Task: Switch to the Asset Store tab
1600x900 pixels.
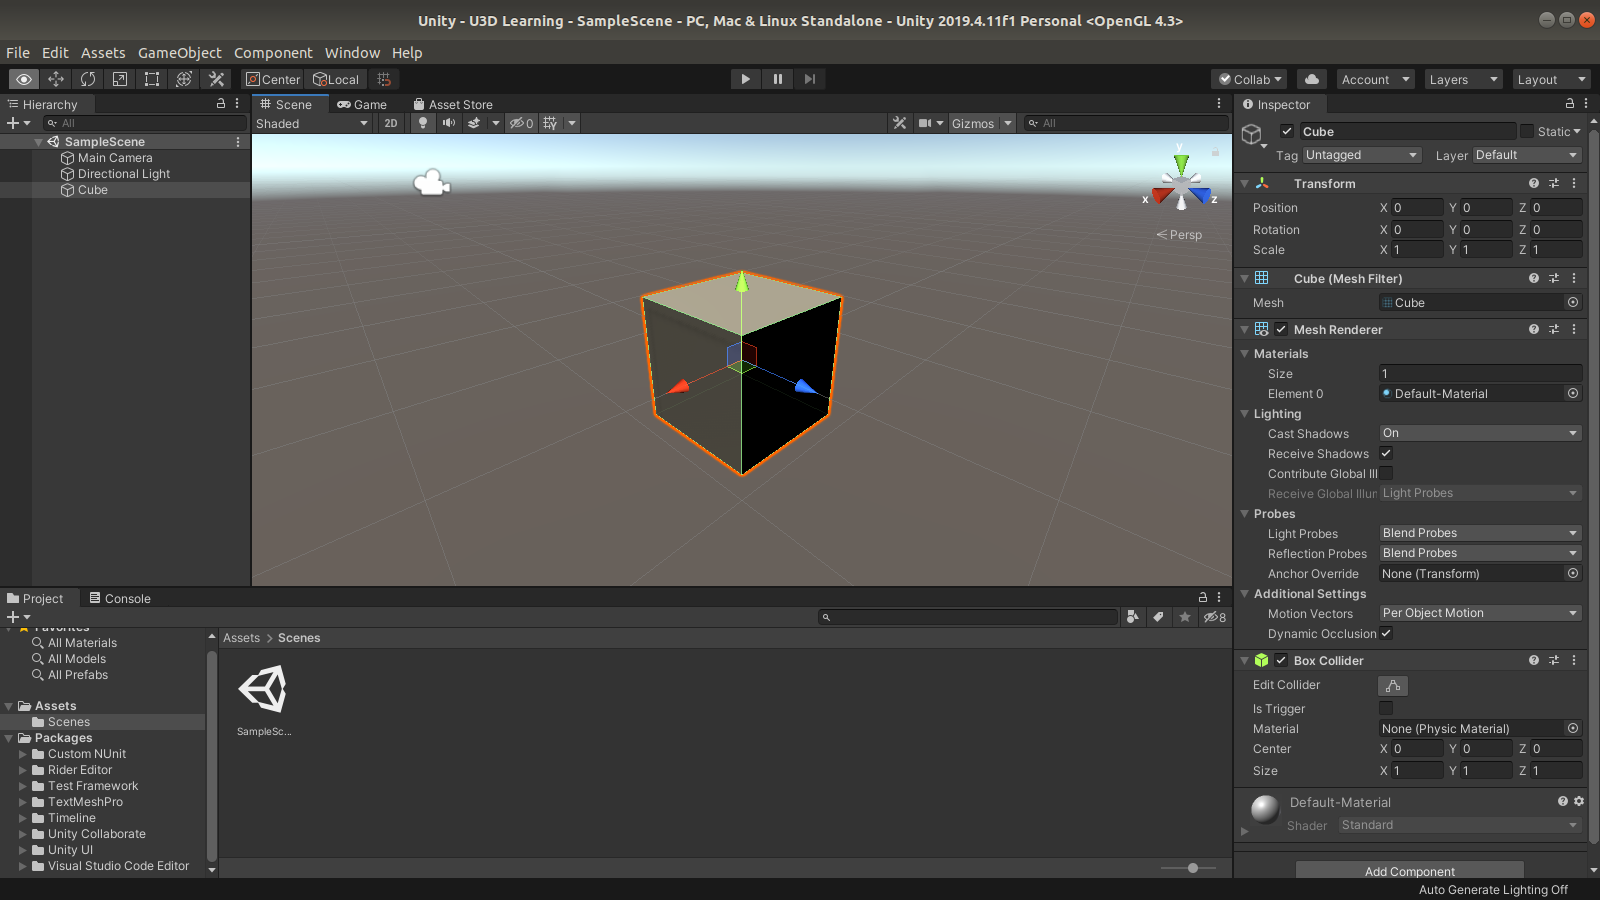Action: [452, 104]
